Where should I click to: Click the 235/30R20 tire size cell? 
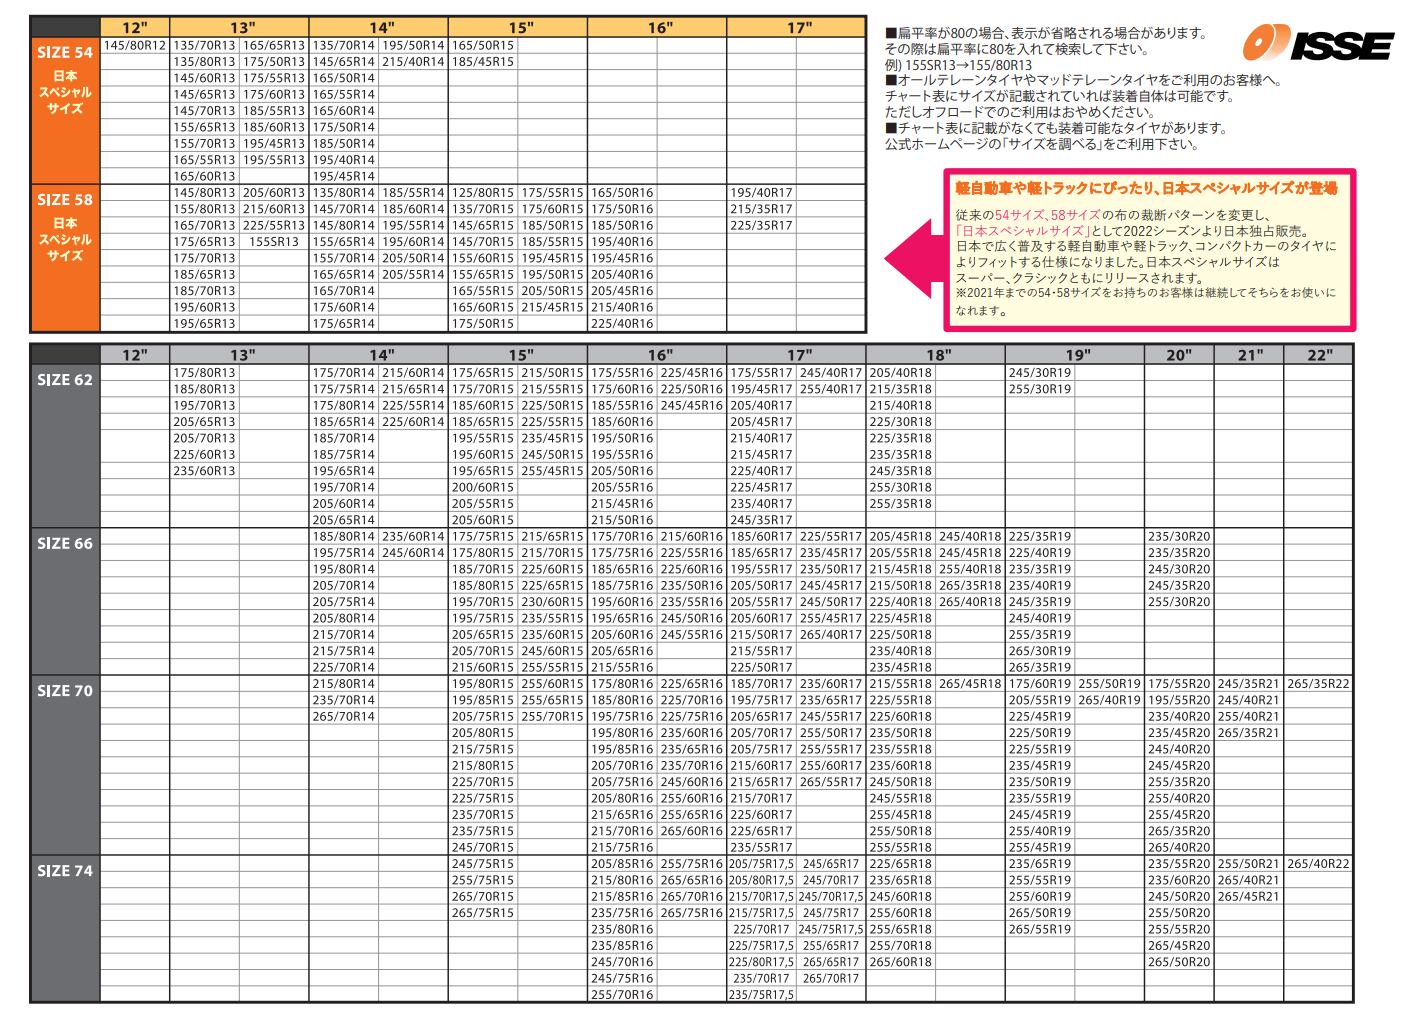click(1179, 537)
